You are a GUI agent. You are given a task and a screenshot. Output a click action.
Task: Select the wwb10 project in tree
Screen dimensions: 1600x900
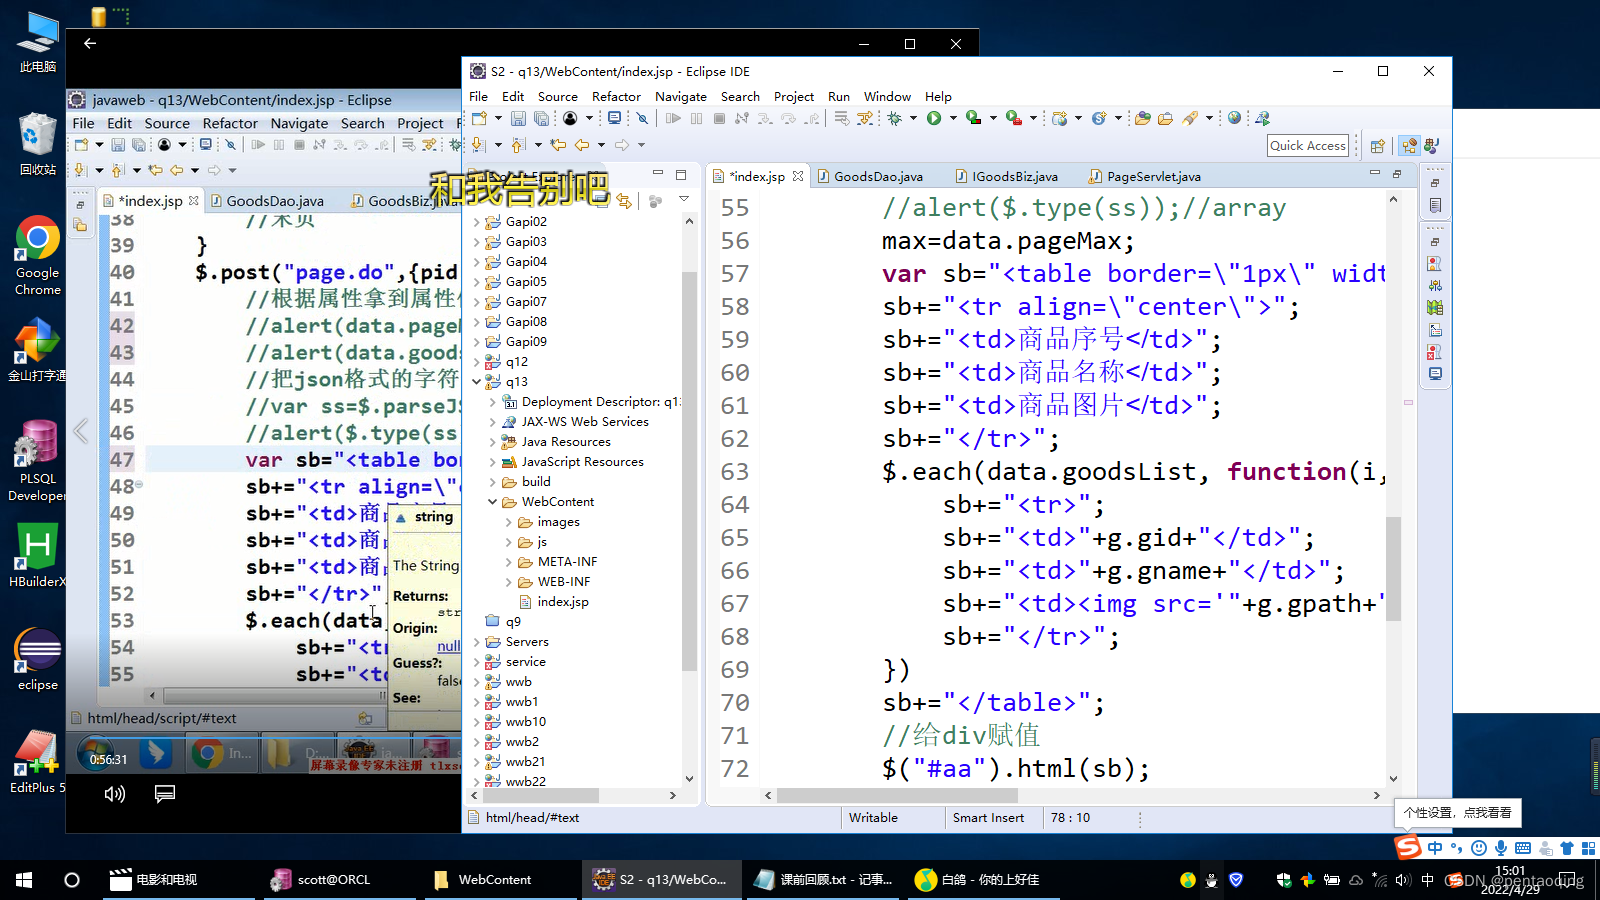tap(525, 721)
